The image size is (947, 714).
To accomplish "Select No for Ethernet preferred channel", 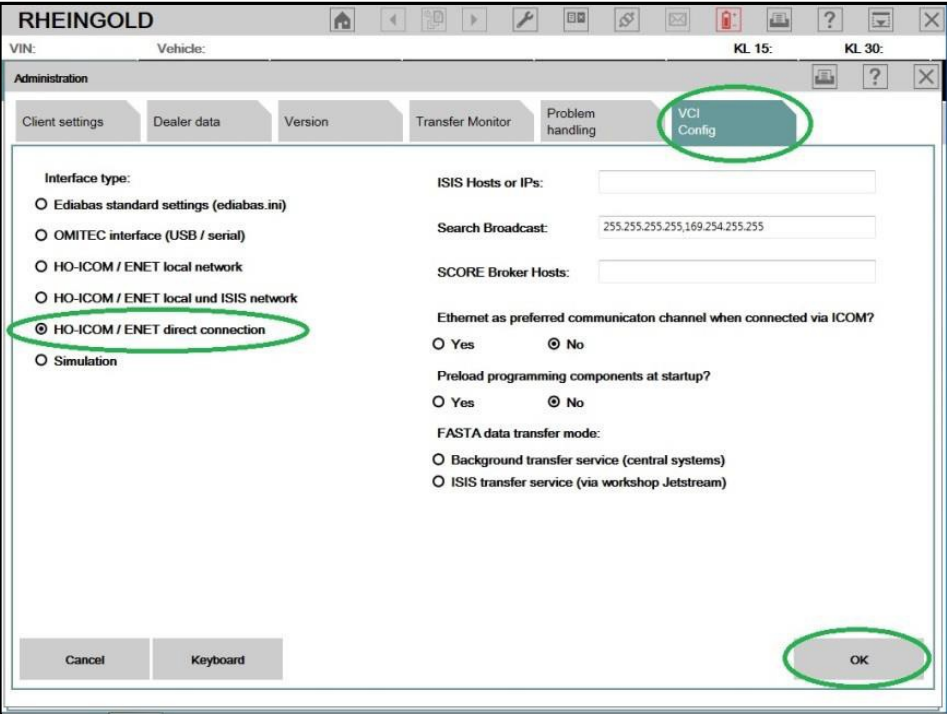I will point(554,344).
